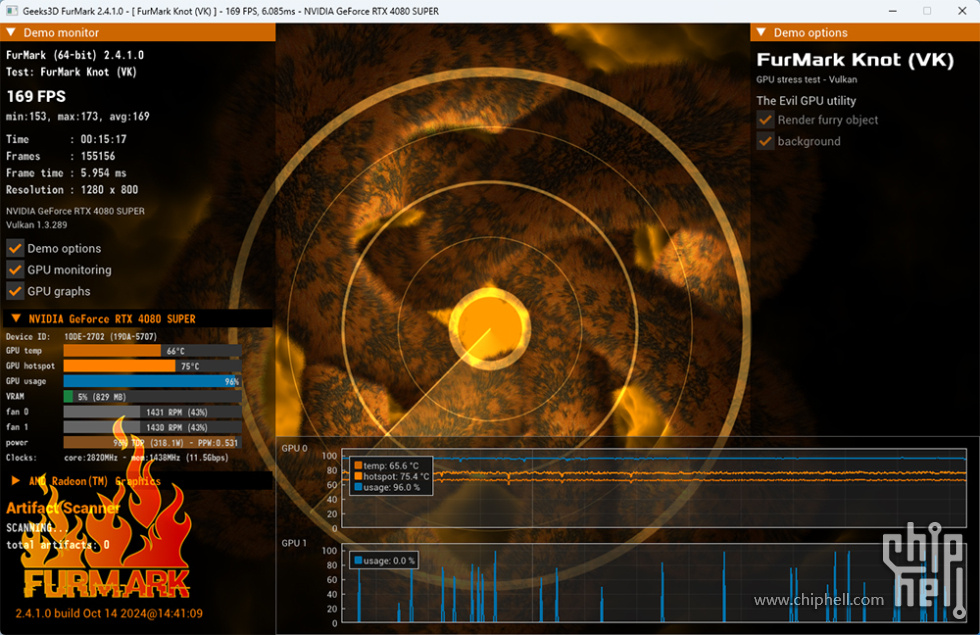
Task: Toggle the background checkbox
Action: pyautogui.click(x=765, y=141)
